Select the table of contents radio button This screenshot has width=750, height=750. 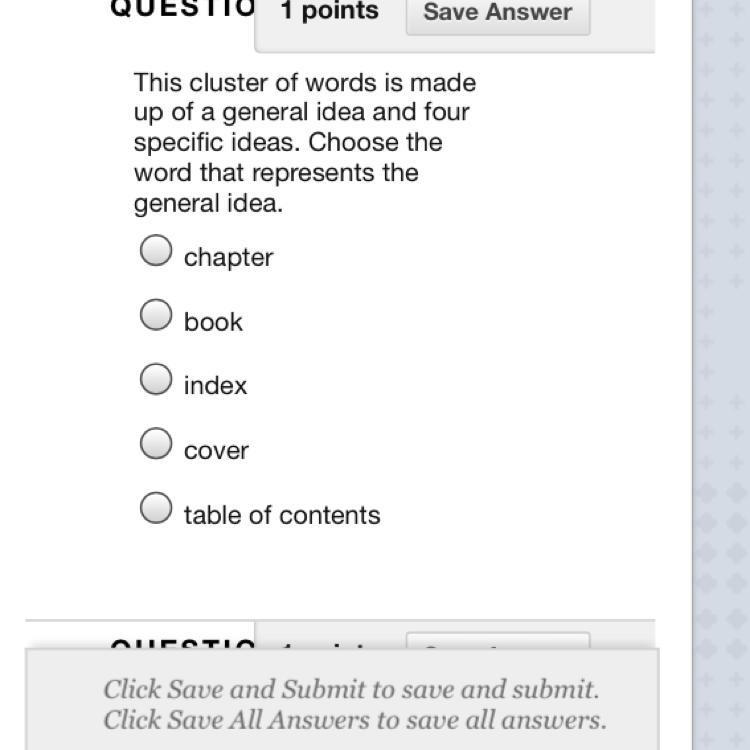click(x=156, y=509)
